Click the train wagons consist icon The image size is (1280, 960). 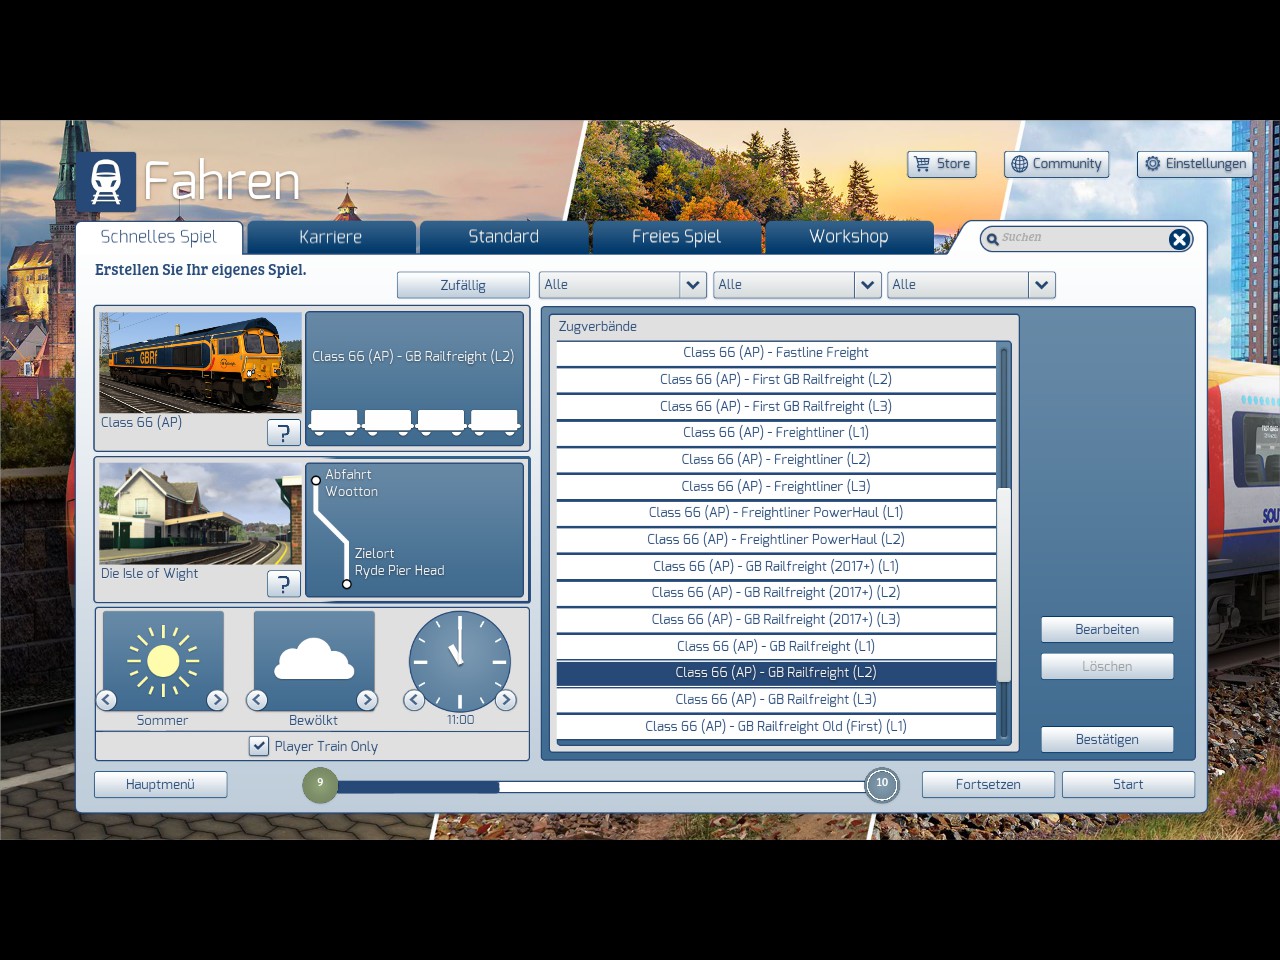(415, 422)
